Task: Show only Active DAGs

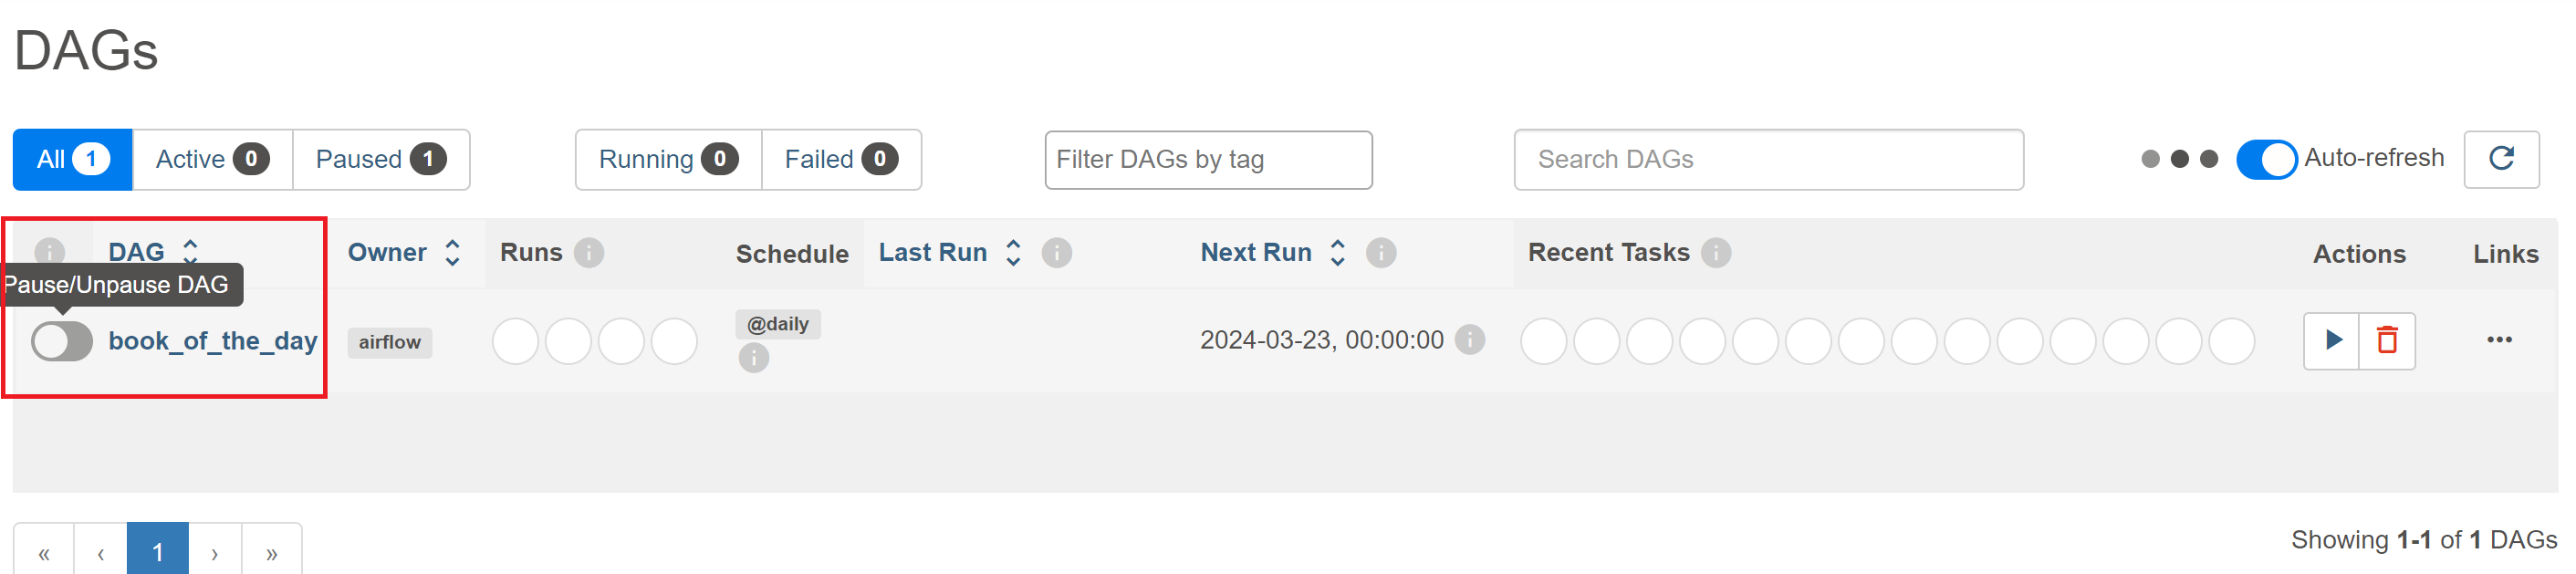Action: (x=212, y=159)
